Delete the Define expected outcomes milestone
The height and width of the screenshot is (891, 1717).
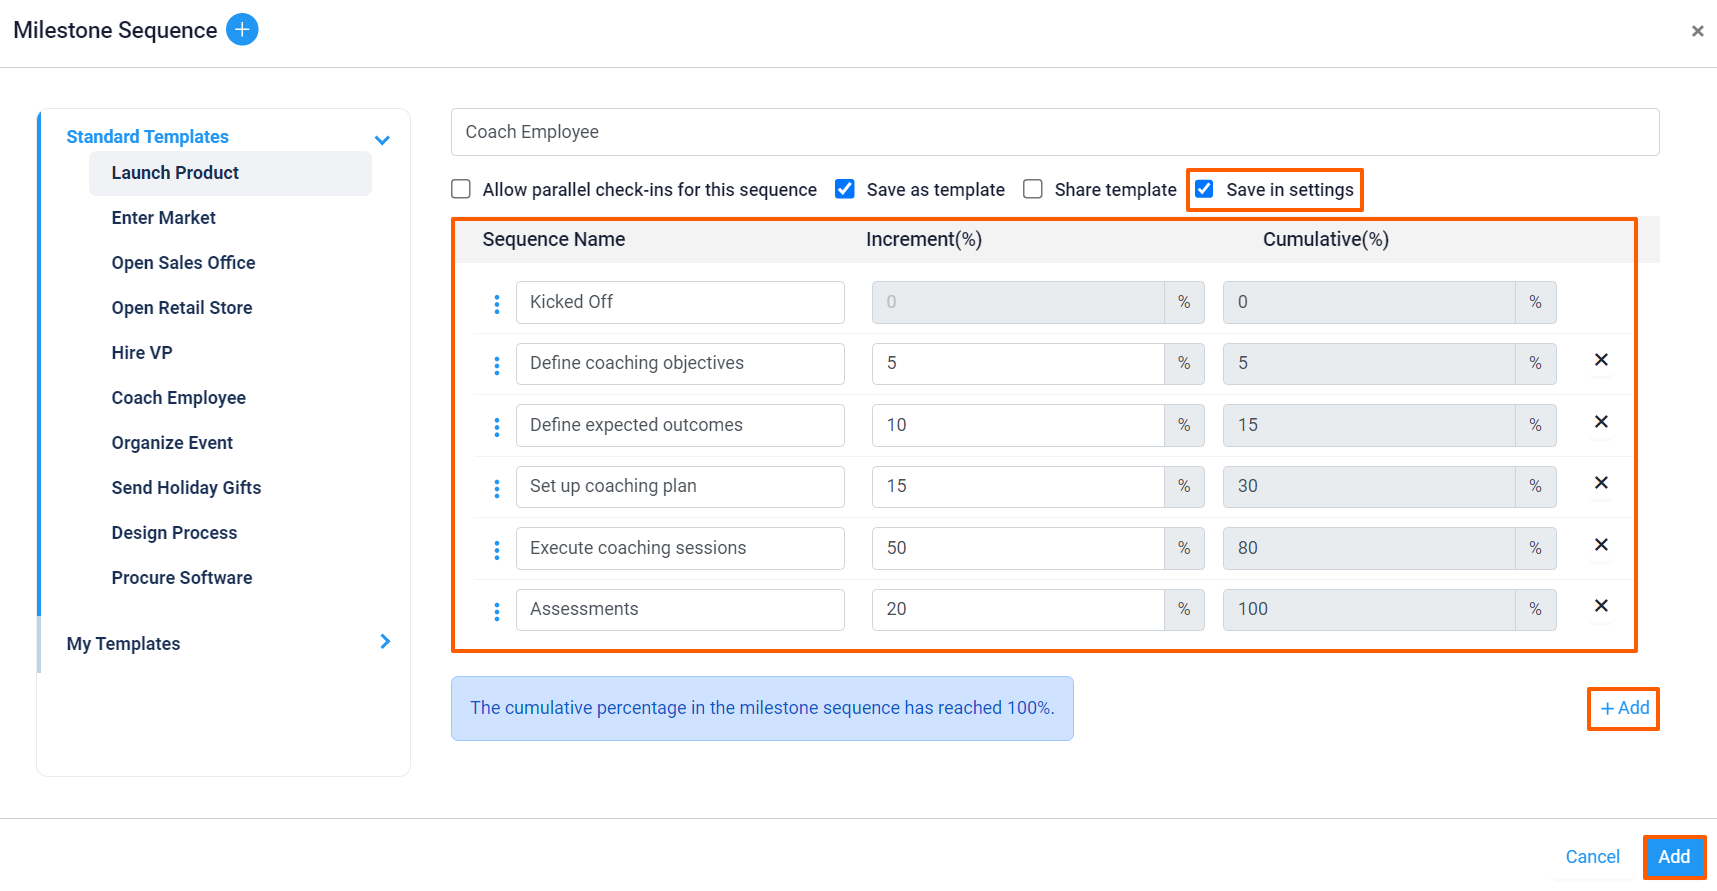coord(1601,422)
